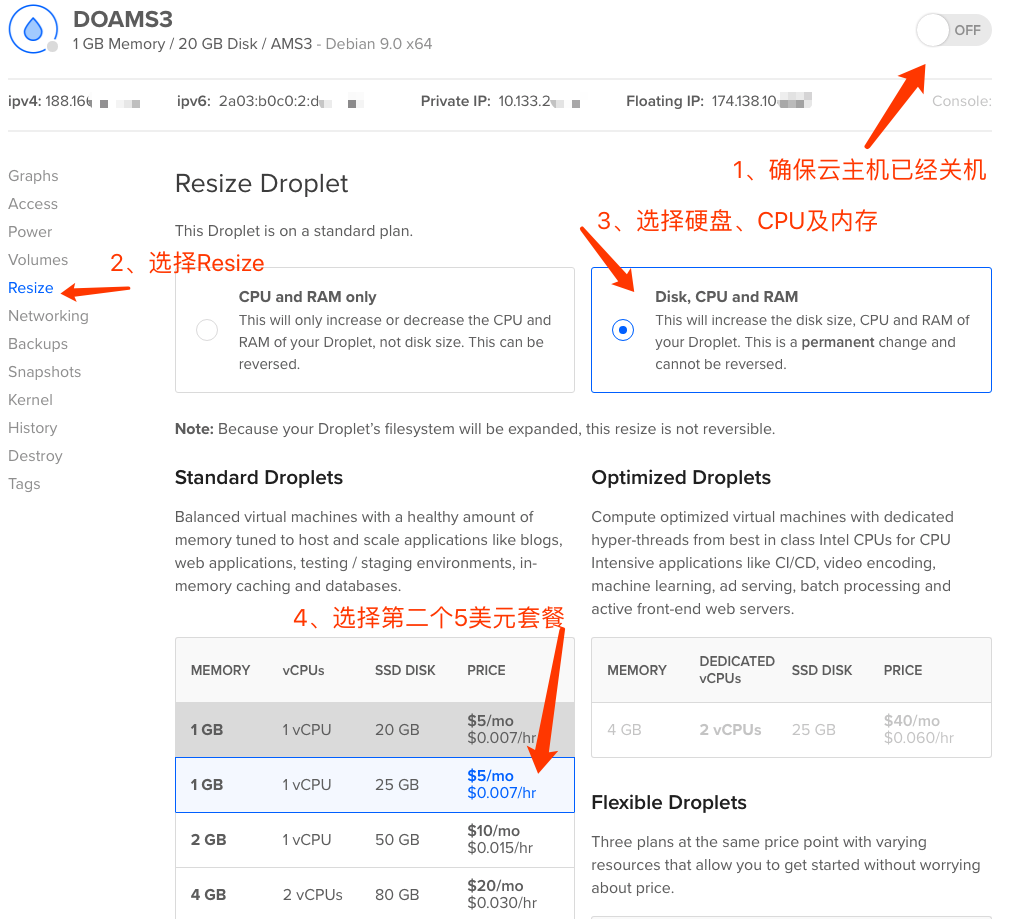The width and height of the screenshot is (1016, 919).
Task: Choose the 4 GB $20/mo plan row
Action: point(375,894)
